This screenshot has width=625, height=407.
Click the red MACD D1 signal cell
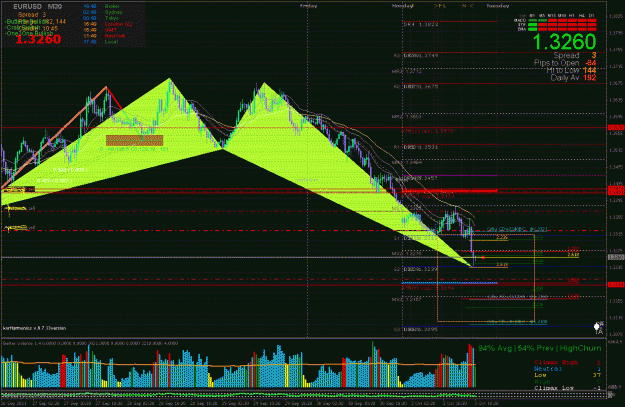click(592, 20)
